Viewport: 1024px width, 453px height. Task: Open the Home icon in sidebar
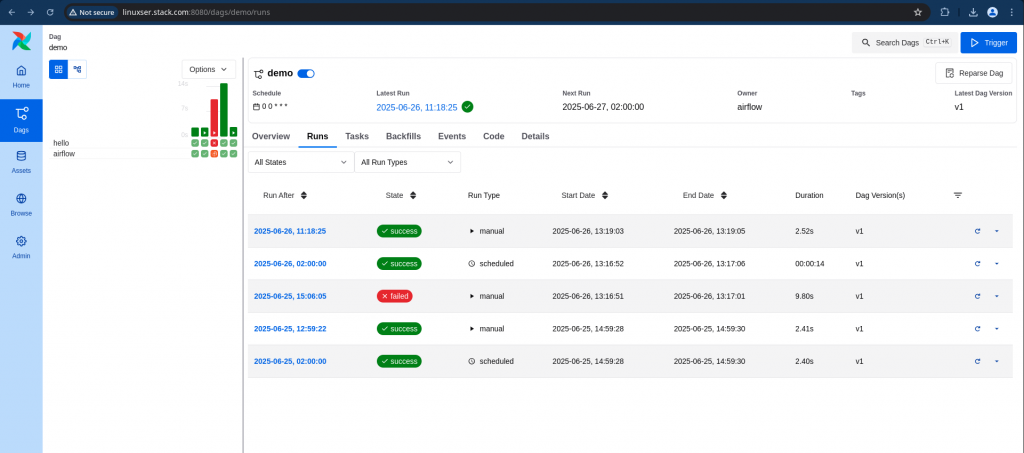click(21, 70)
